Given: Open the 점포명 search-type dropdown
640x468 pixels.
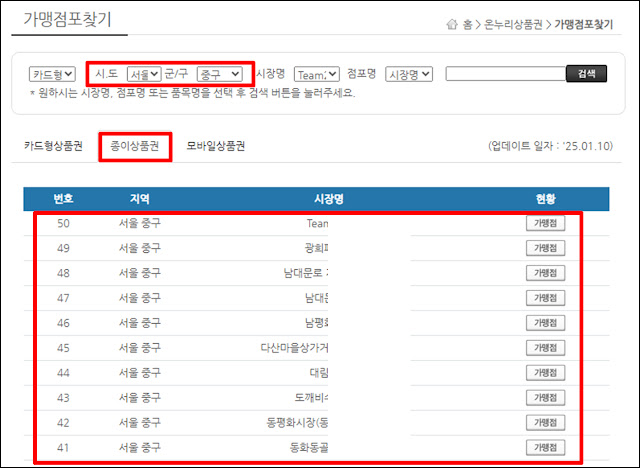Looking at the screenshot, I should 409,74.
